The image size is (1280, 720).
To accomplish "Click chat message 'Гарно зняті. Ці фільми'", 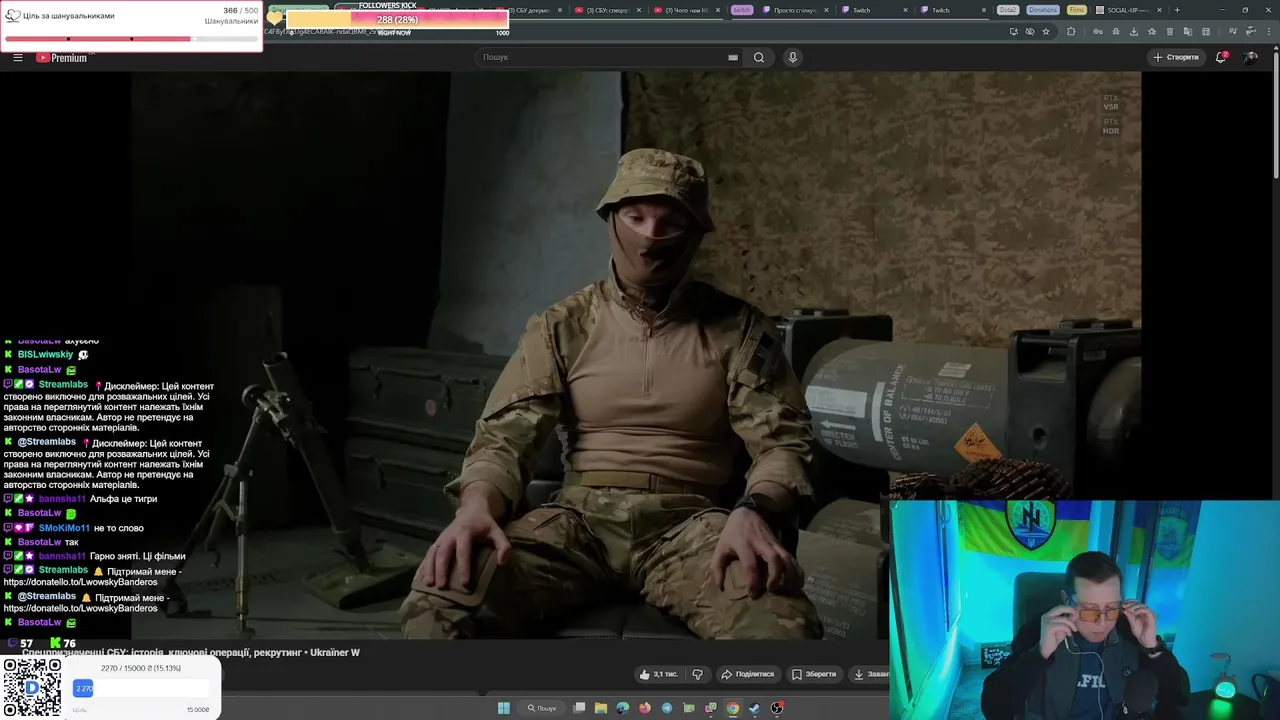I will point(137,556).
